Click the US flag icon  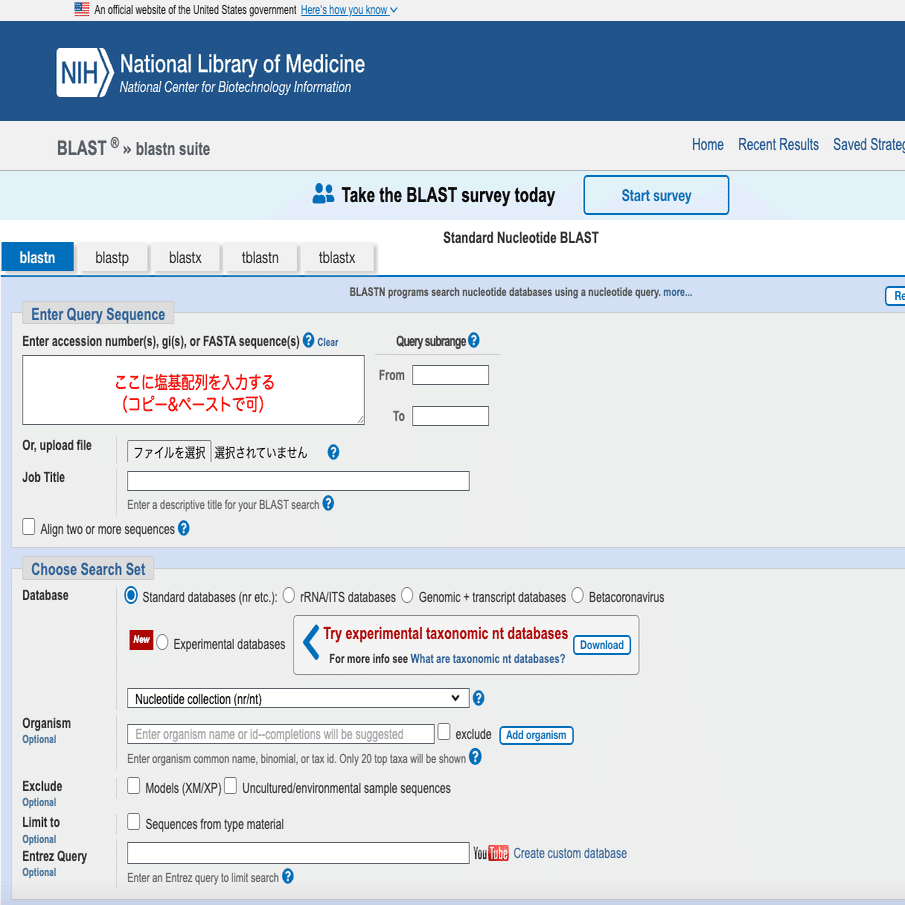[x=82, y=9]
